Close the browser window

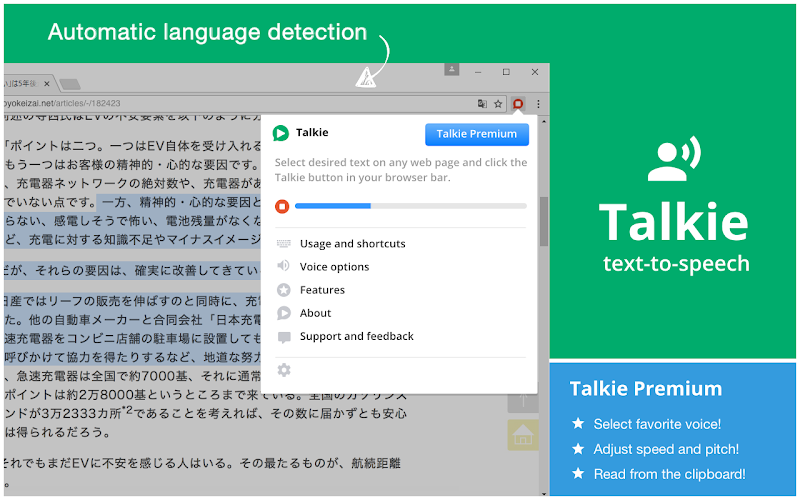pyautogui.click(x=535, y=72)
